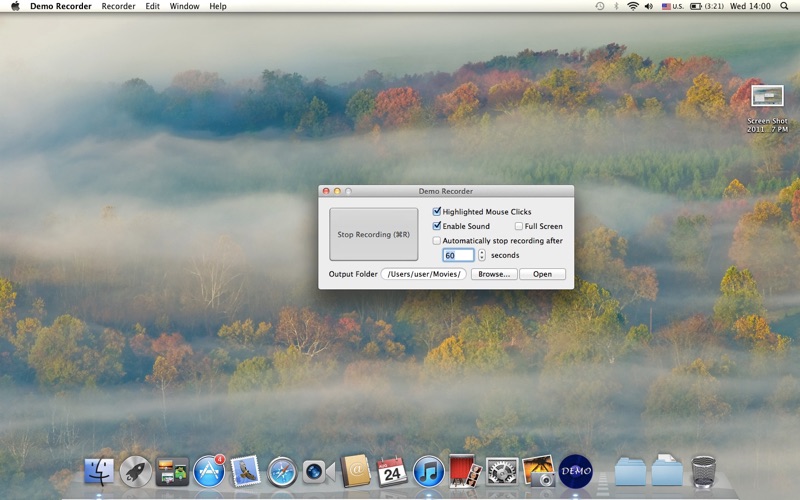
Task: Open iPhoto in the dock
Action: [539, 471]
